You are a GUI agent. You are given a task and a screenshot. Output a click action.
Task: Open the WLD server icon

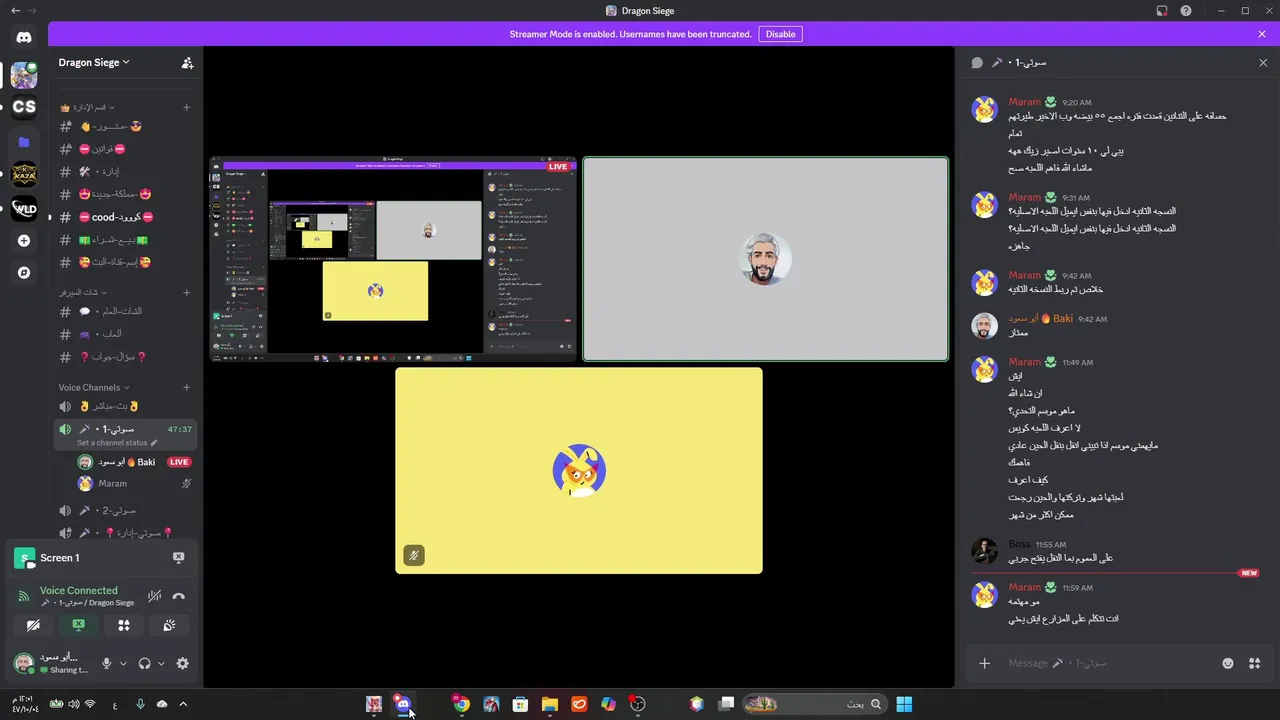(x=24, y=209)
